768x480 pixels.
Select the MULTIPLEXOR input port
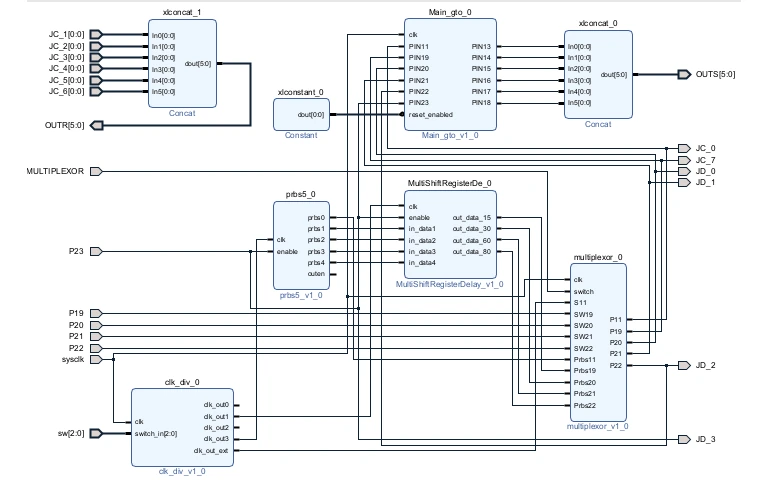[x=96, y=171]
